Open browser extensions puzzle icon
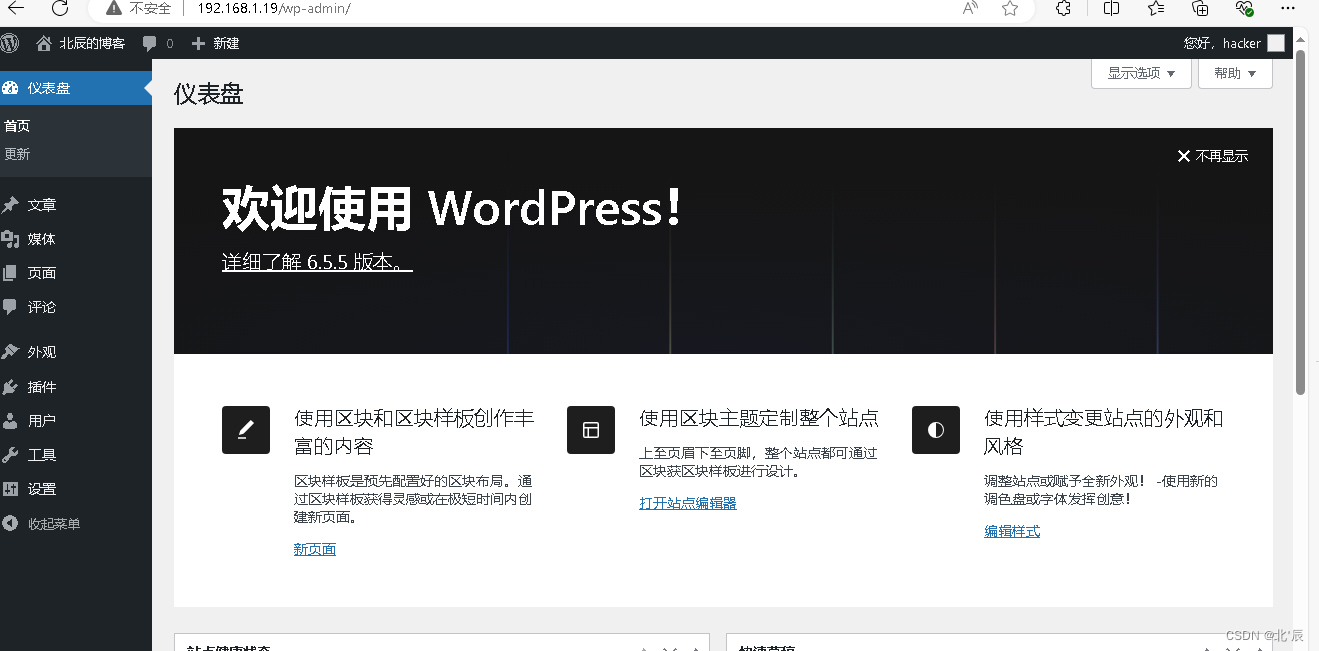 pos(1064,8)
